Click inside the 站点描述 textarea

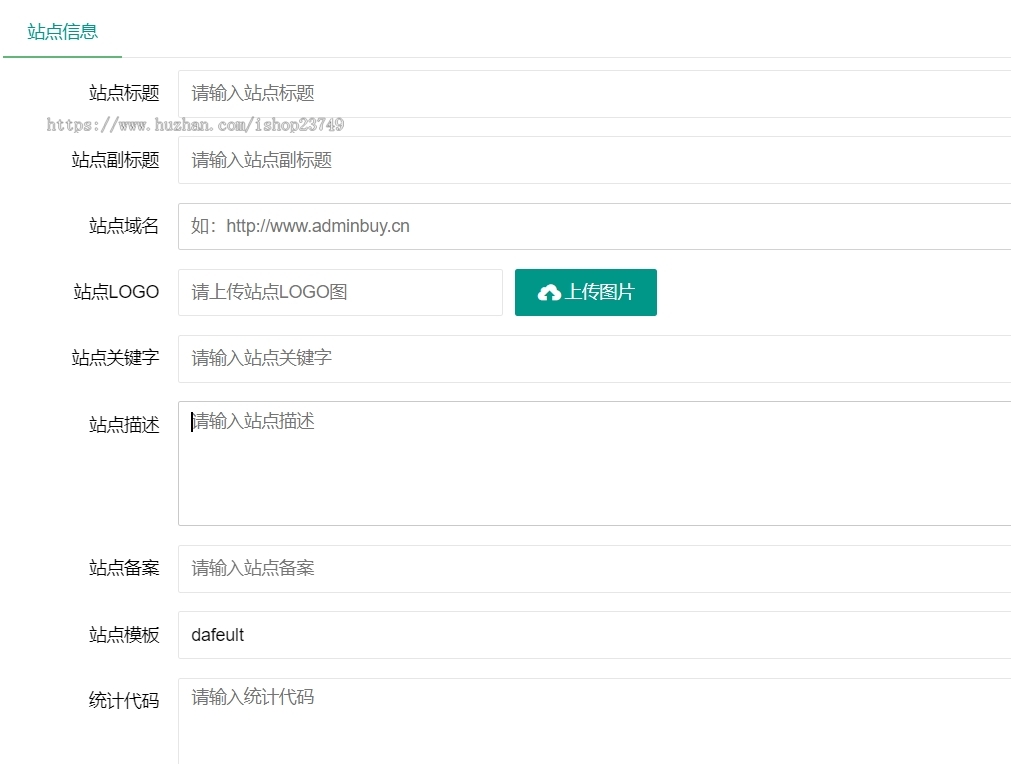point(594,464)
